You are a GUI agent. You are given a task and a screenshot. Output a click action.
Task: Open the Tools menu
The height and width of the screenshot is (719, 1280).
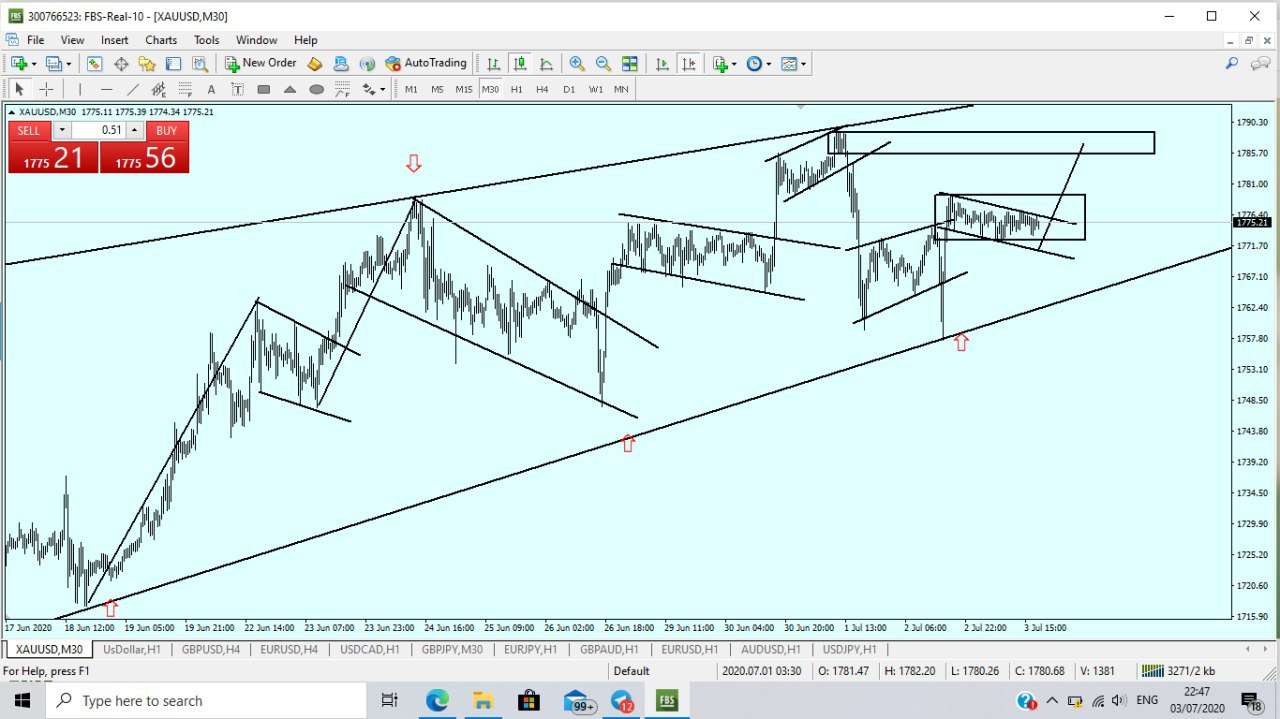coord(206,40)
